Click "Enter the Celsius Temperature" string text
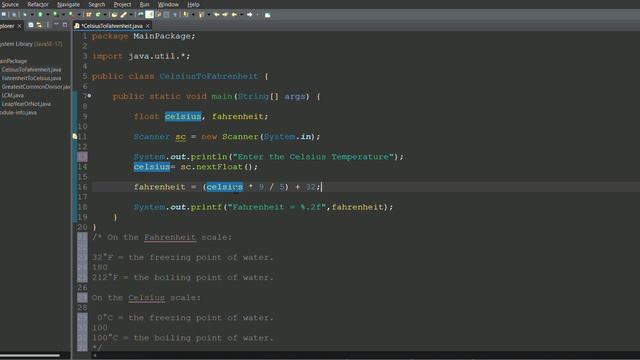 pyautogui.click(x=313, y=157)
